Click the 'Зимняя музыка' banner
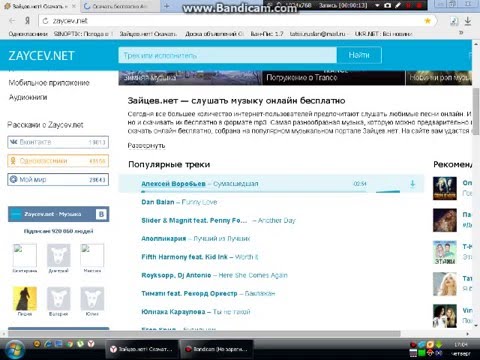This screenshot has height=360, width=480. tap(190, 78)
